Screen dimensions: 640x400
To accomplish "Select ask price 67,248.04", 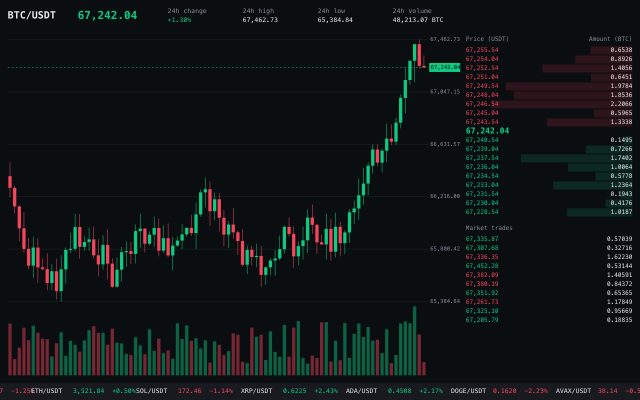I will pos(482,95).
